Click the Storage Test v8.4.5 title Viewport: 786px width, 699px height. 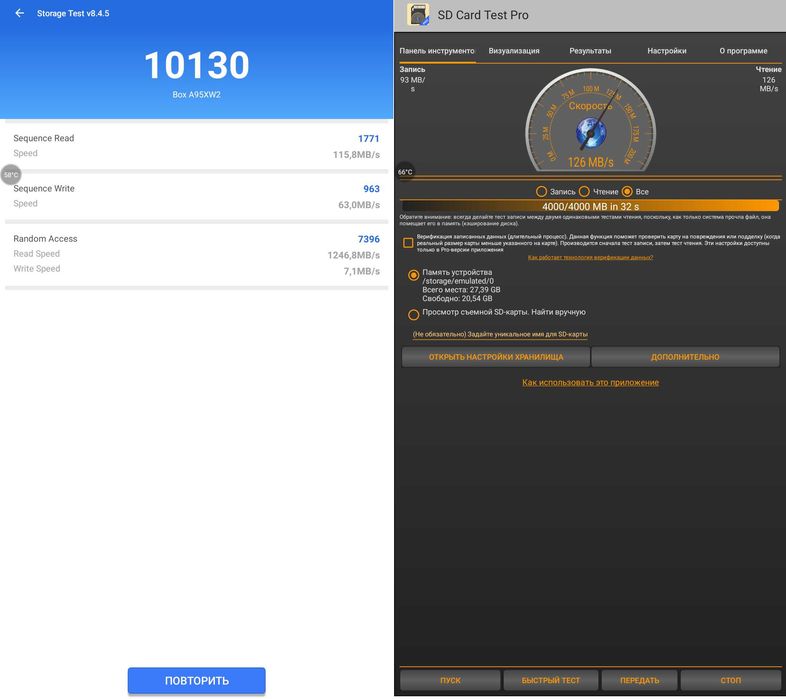click(x=73, y=14)
